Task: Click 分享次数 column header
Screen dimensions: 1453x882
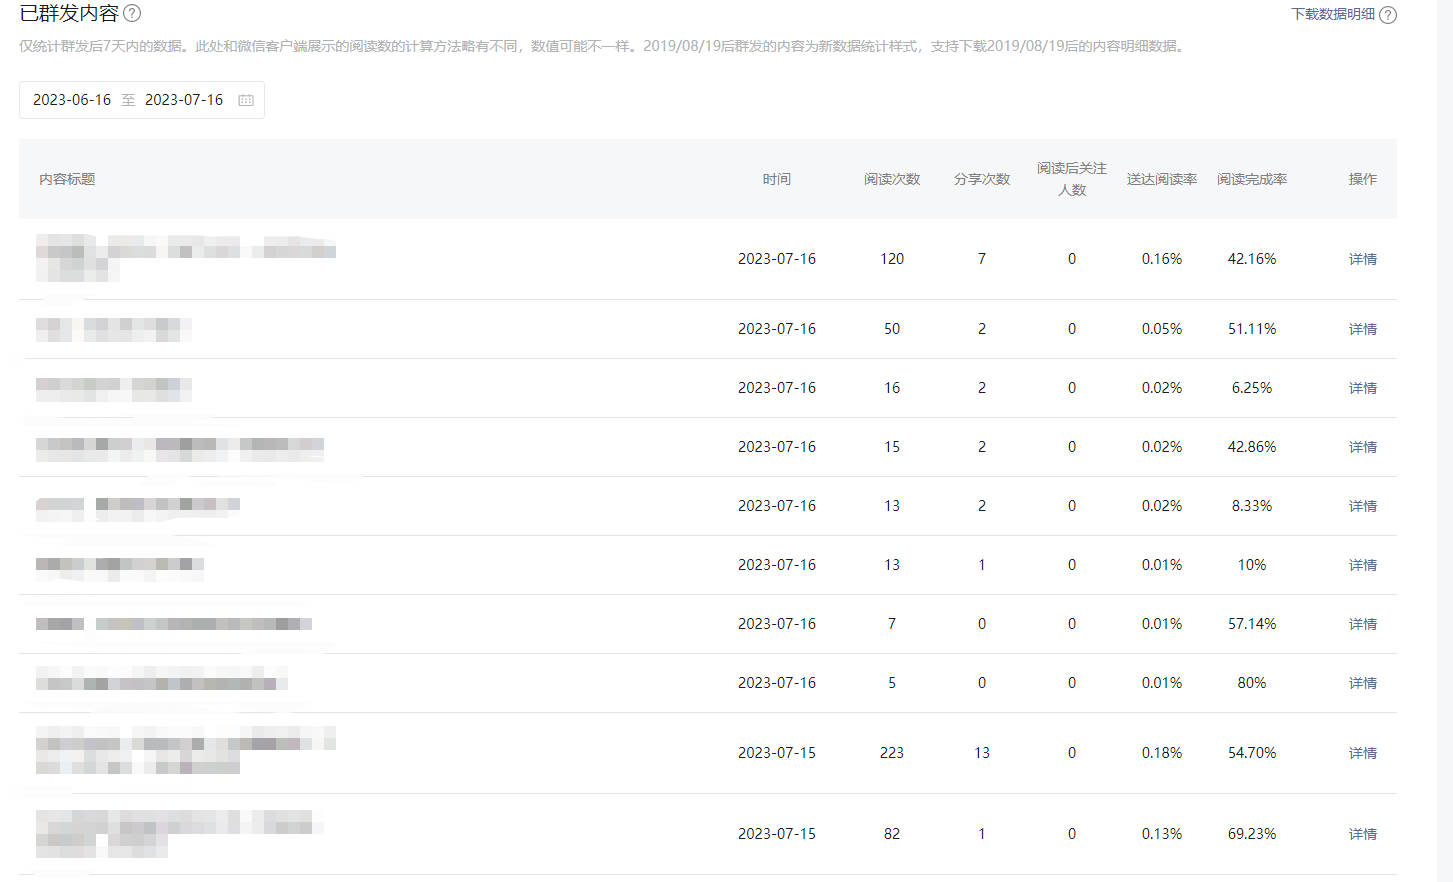Action: click(982, 179)
